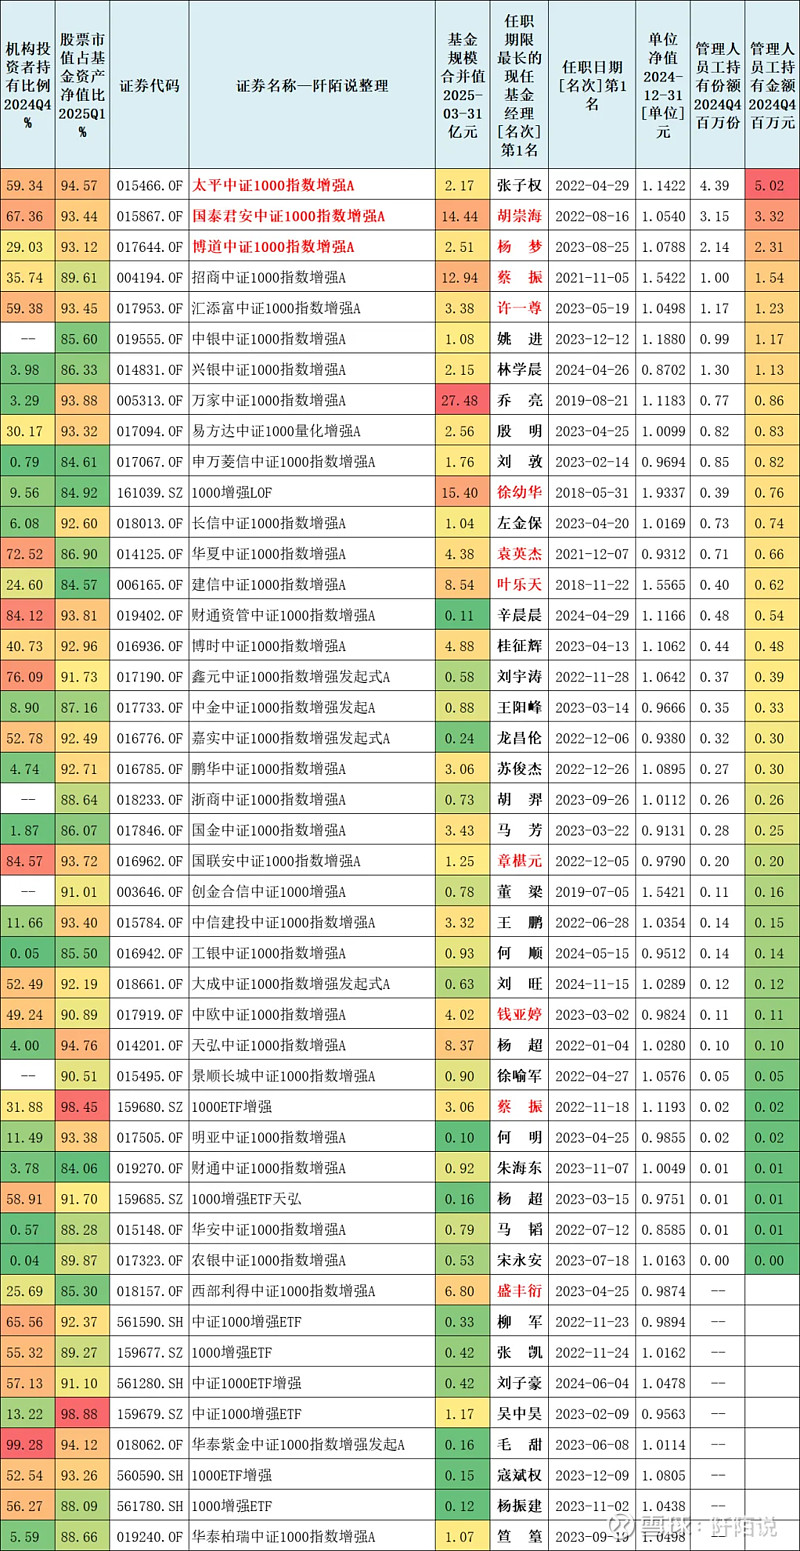Click institutional ratio value 76.09

[25, 677]
